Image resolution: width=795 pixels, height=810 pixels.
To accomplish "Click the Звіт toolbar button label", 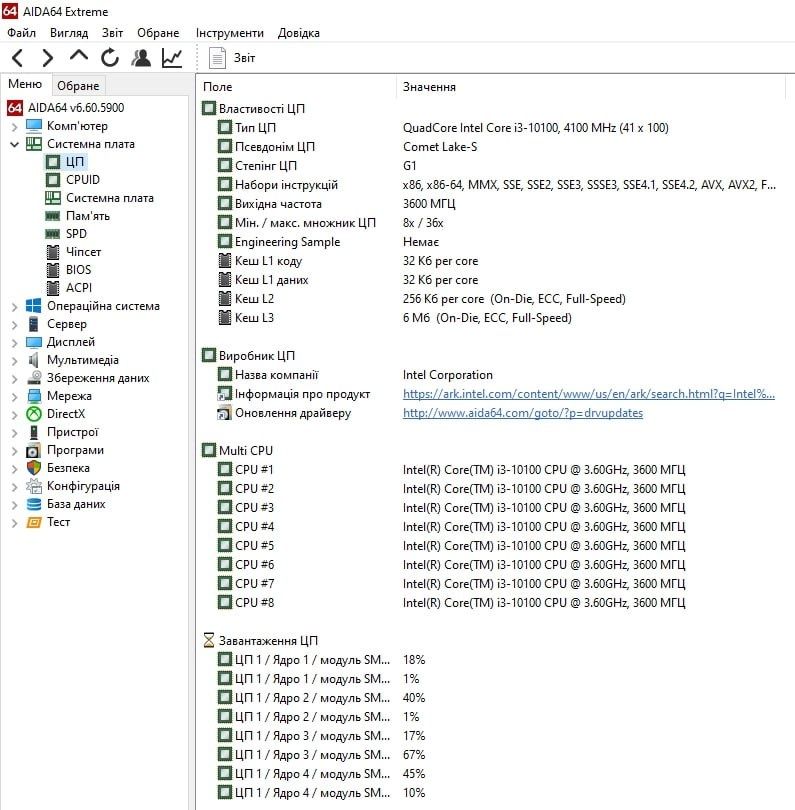I will point(244,58).
